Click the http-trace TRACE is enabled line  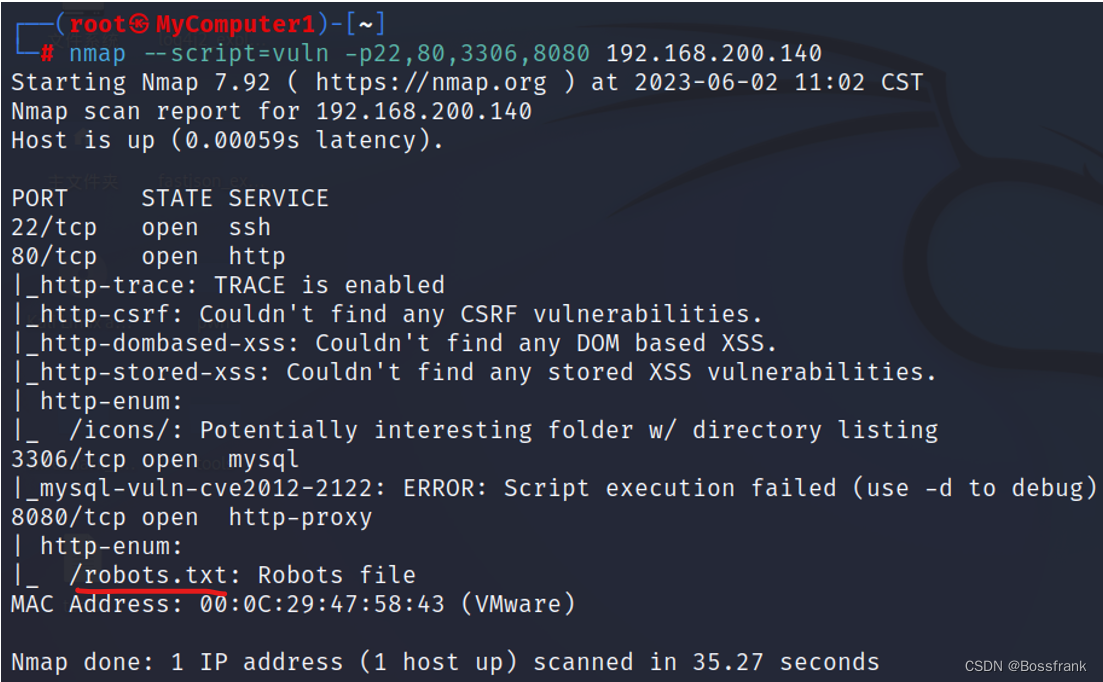click(230, 285)
